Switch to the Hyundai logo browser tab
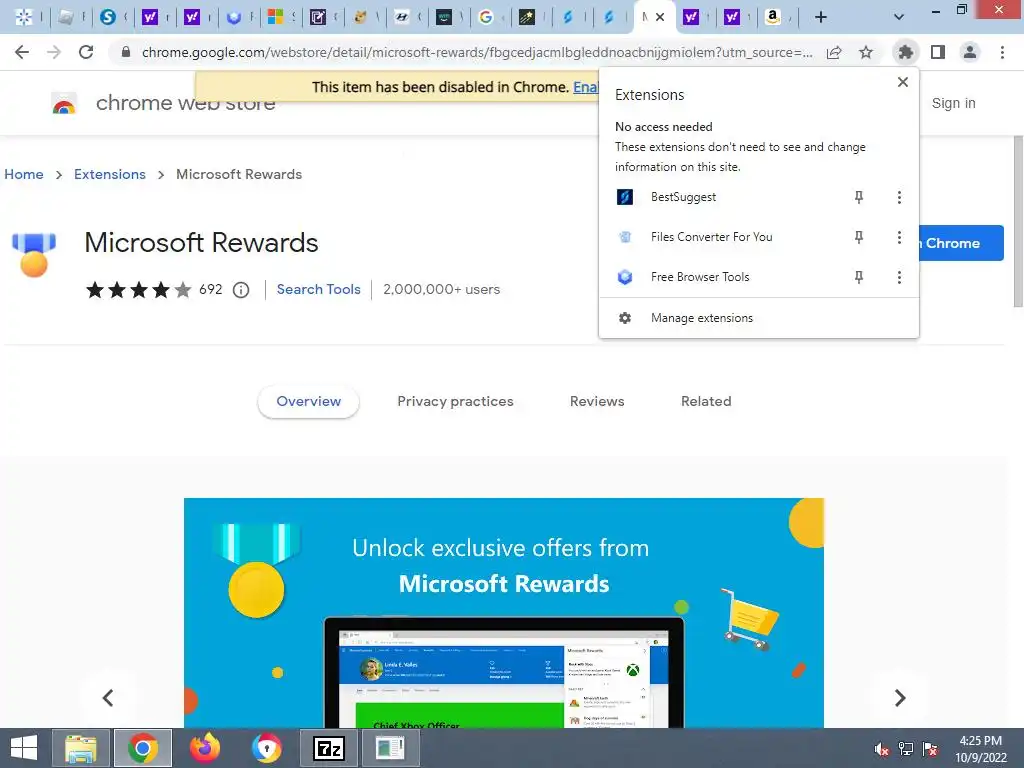The width and height of the screenshot is (1024, 768). coord(402,18)
